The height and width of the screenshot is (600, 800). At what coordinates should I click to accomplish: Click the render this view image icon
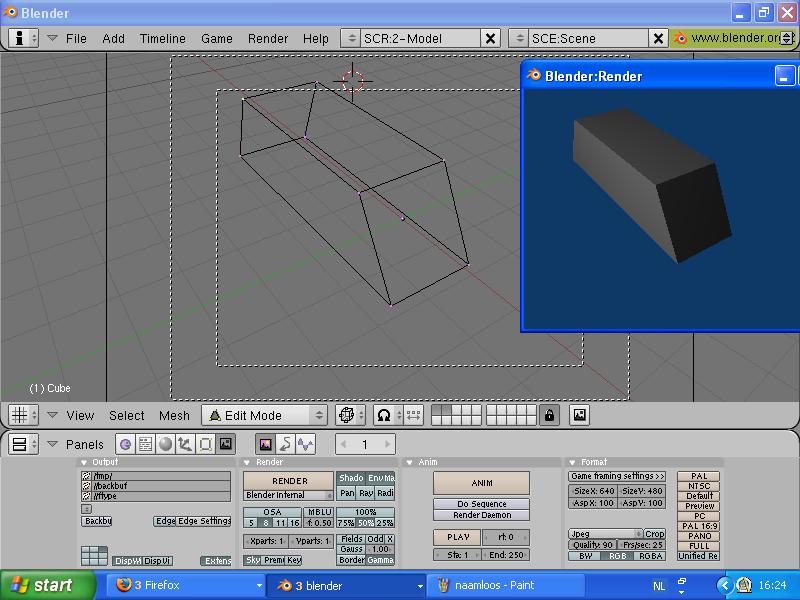[580, 415]
